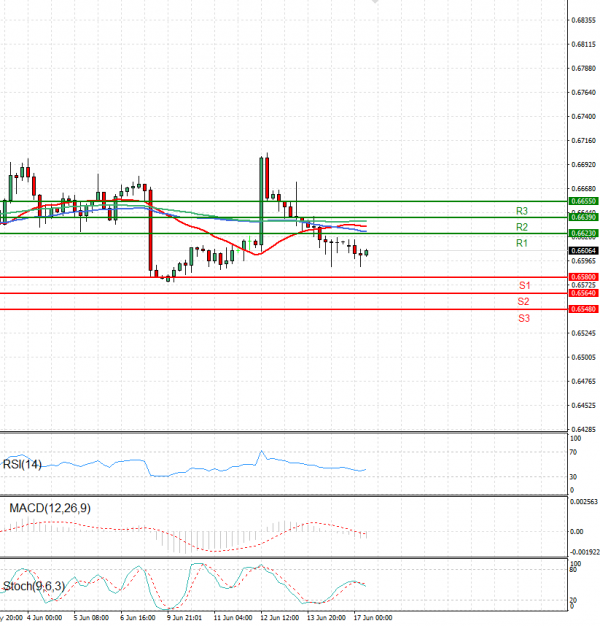Click the 0.65245 price axis value

coord(583,333)
